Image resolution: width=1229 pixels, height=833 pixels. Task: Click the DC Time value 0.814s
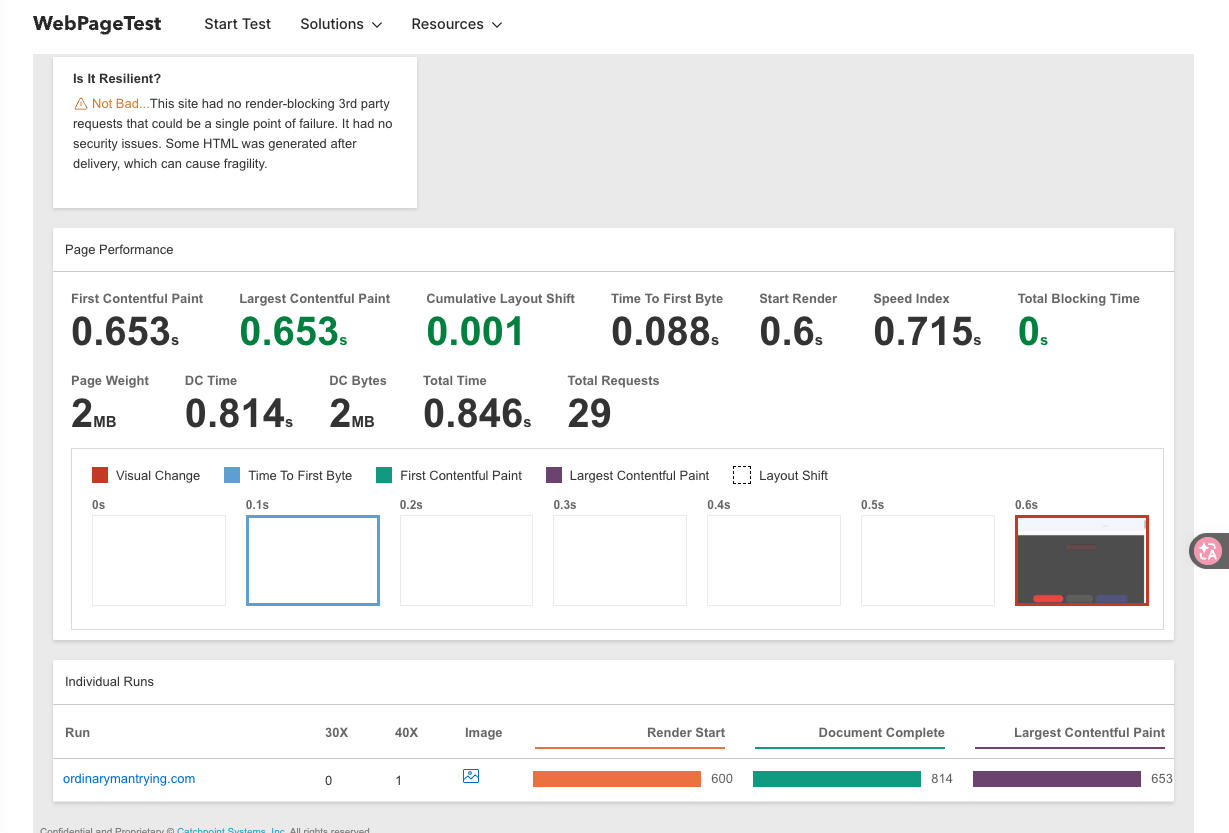tap(239, 413)
